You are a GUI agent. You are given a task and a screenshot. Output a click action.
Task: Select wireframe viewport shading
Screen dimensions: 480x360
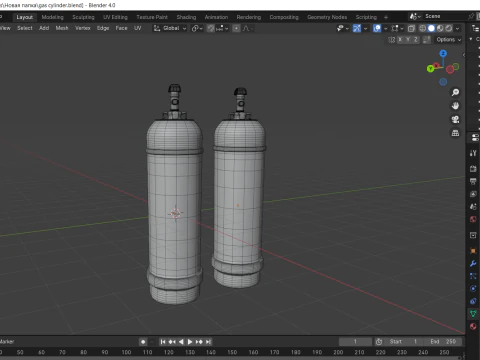click(423, 28)
